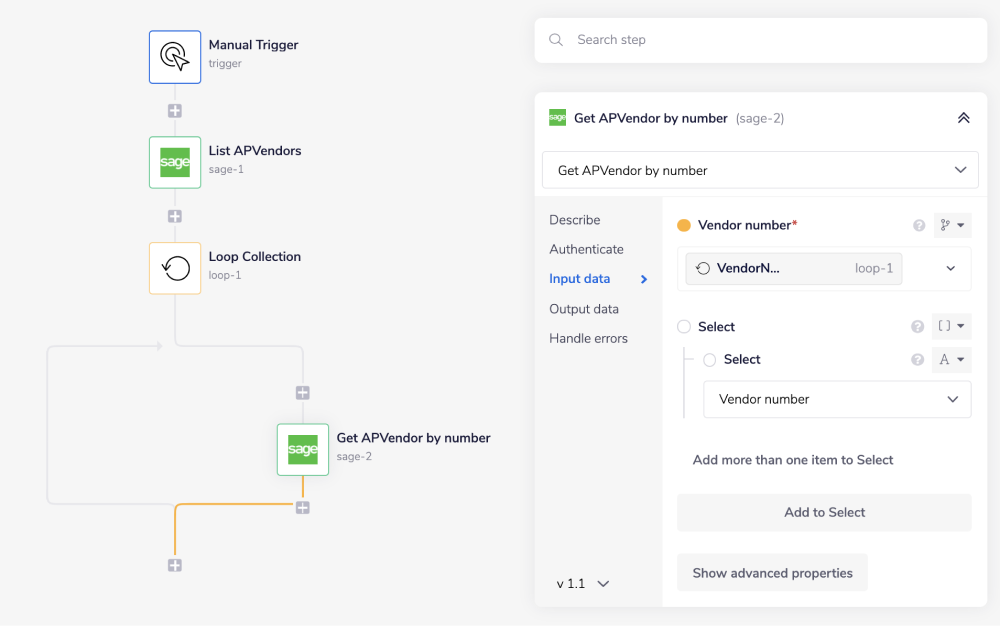Click help icon next to Vendor number

pyautogui.click(x=919, y=226)
